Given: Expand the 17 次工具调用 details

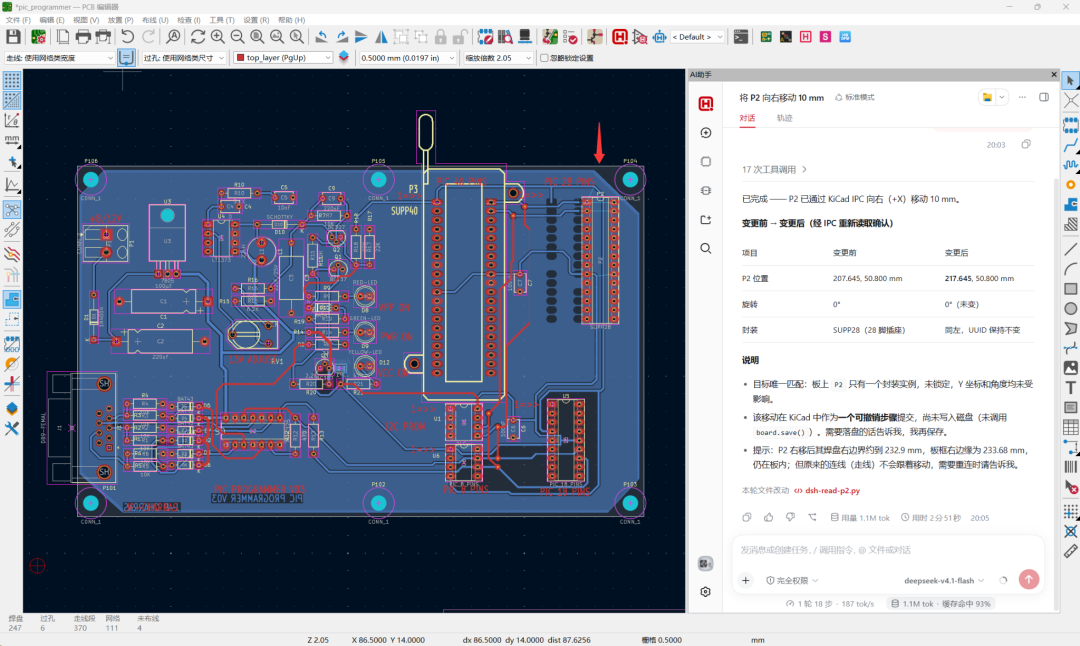Looking at the screenshot, I should click(774, 169).
